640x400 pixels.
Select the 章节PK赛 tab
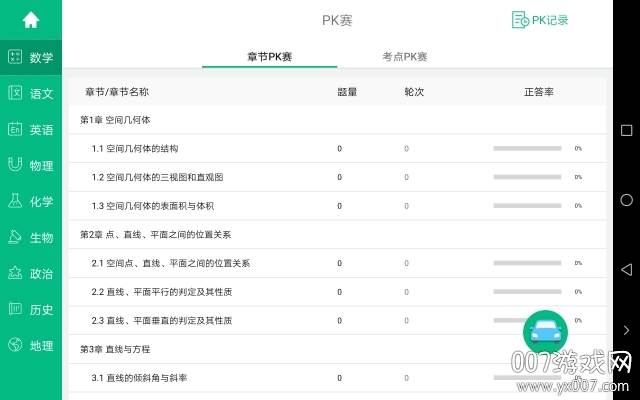(269, 57)
